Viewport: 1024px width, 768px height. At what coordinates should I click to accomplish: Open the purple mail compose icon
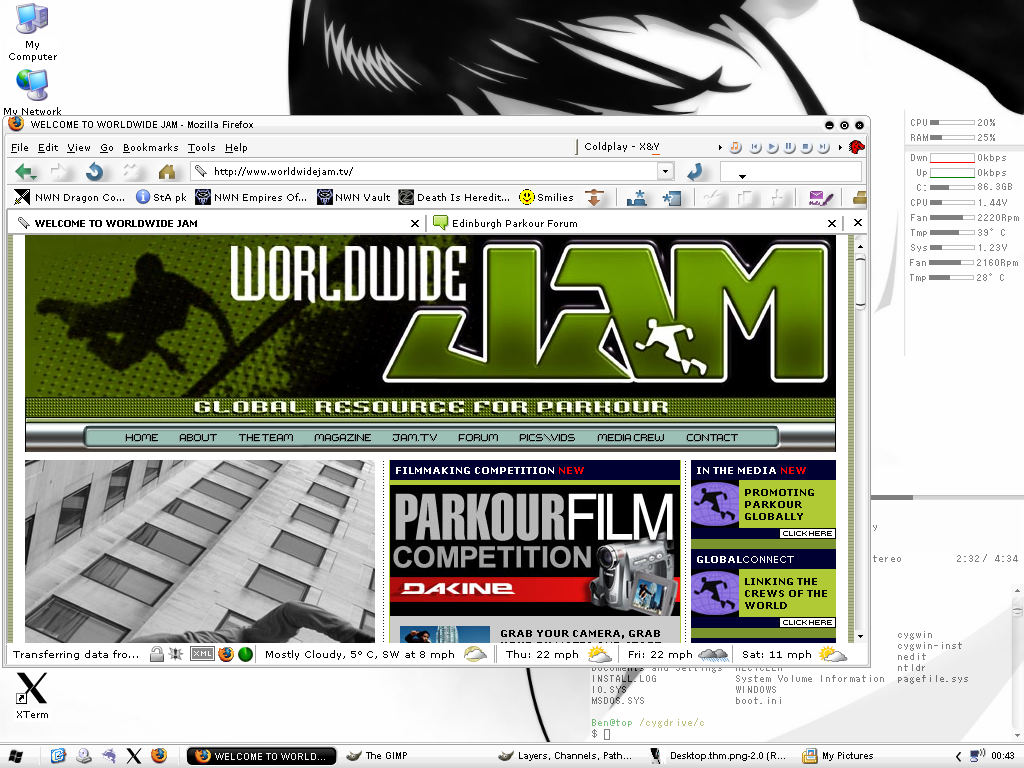coord(821,197)
